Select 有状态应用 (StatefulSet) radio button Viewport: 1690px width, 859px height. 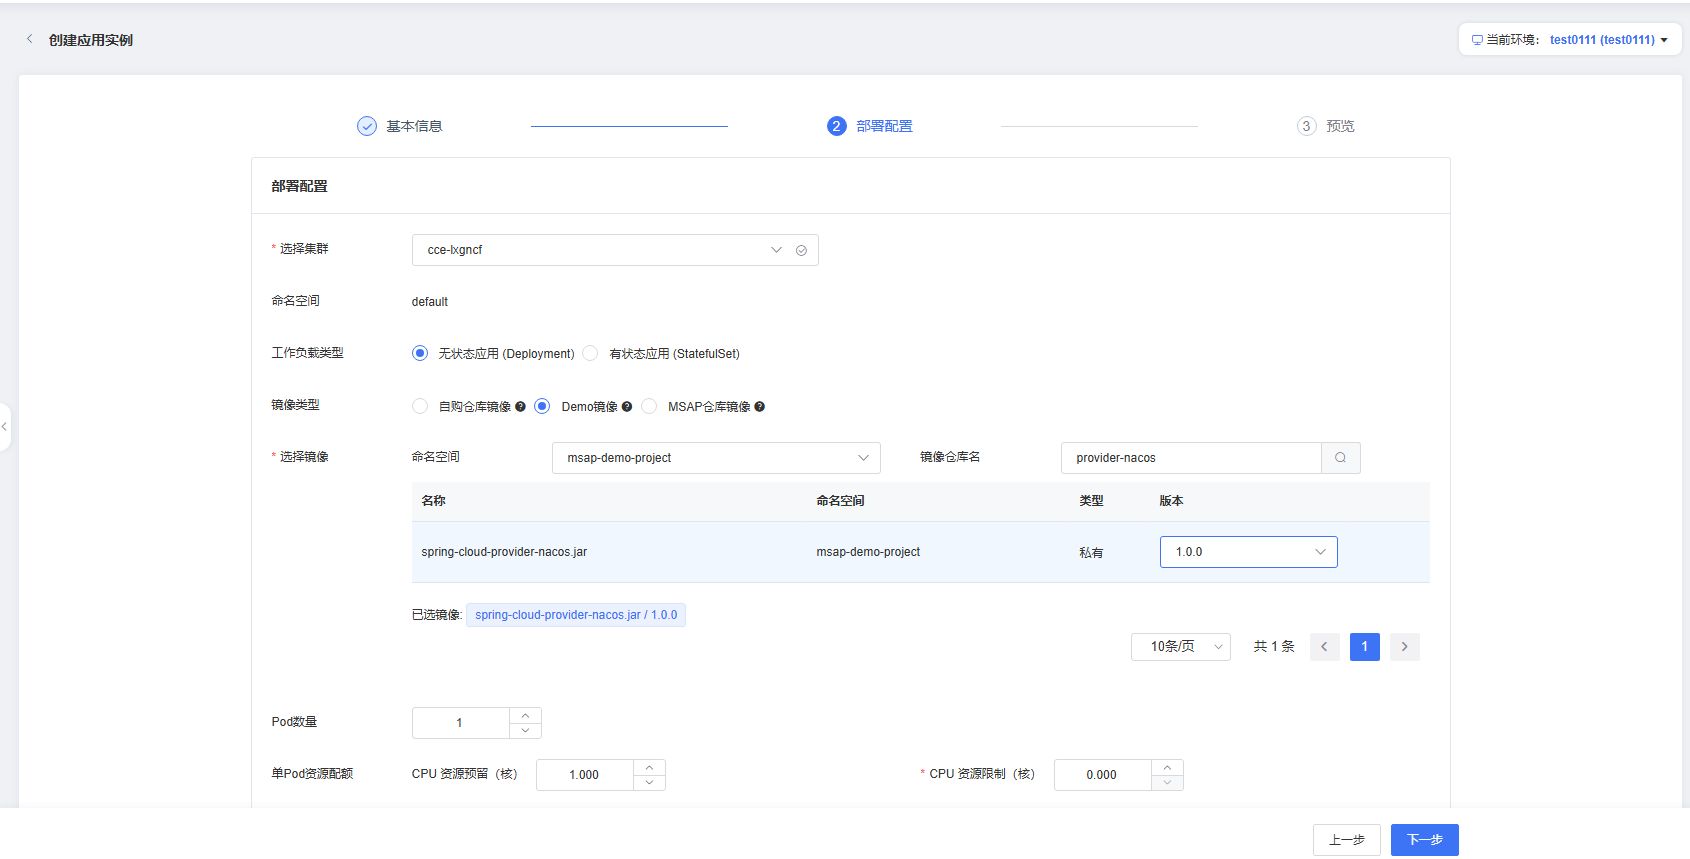[x=590, y=353]
